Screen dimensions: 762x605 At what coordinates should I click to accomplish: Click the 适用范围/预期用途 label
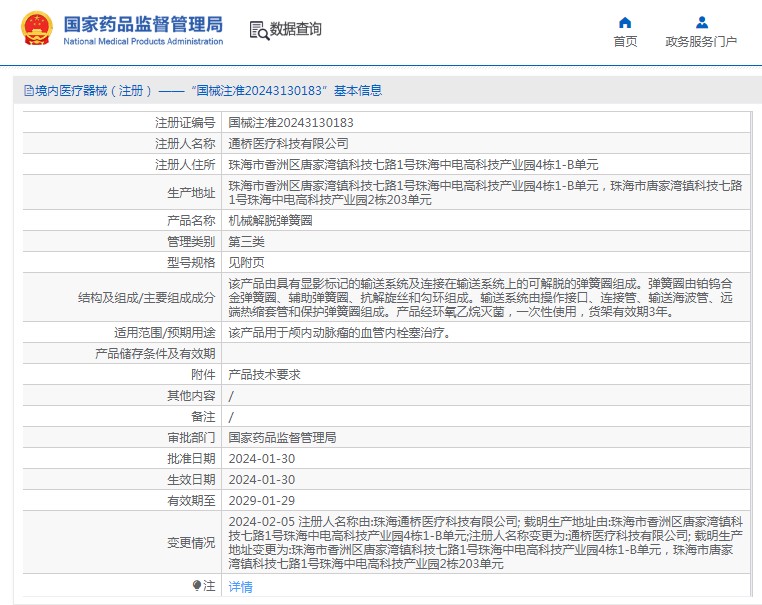pyautogui.click(x=164, y=333)
